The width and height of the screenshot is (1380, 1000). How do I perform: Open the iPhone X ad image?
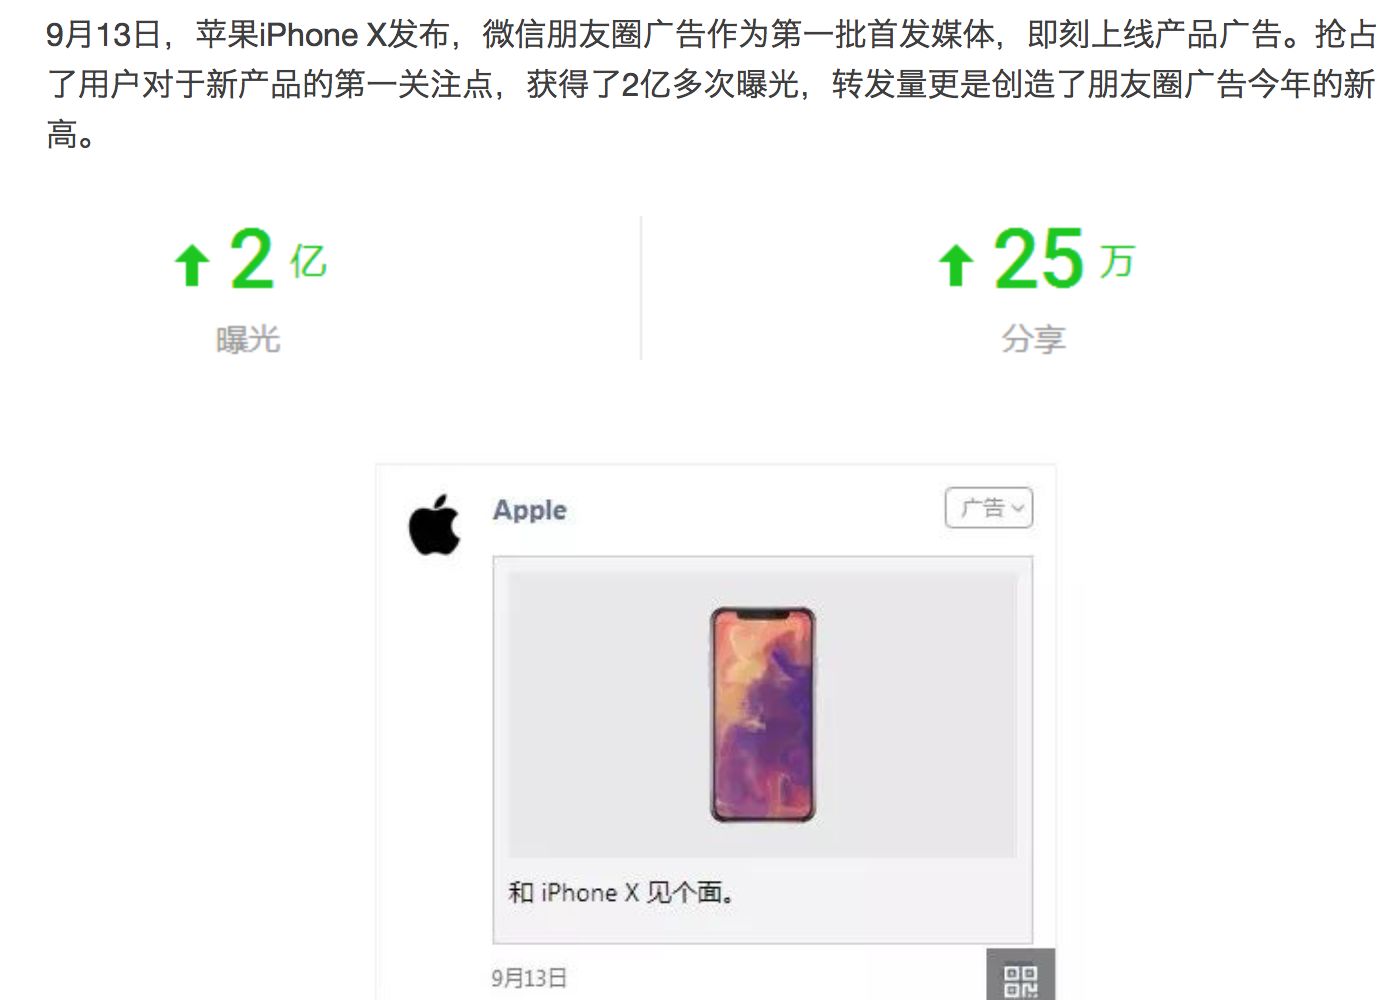(x=762, y=714)
